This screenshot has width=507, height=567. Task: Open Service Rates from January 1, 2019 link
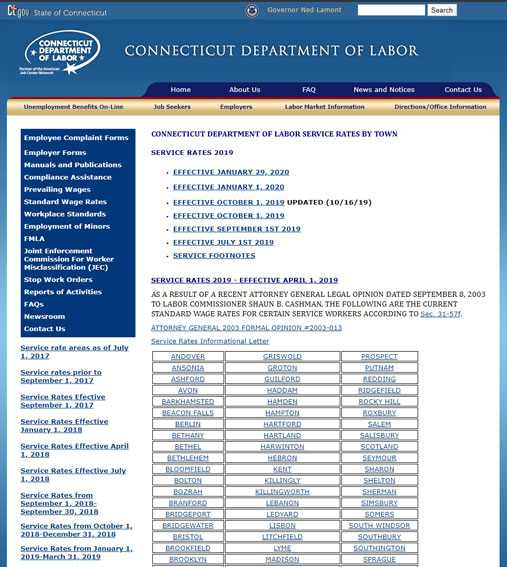click(76, 553)
